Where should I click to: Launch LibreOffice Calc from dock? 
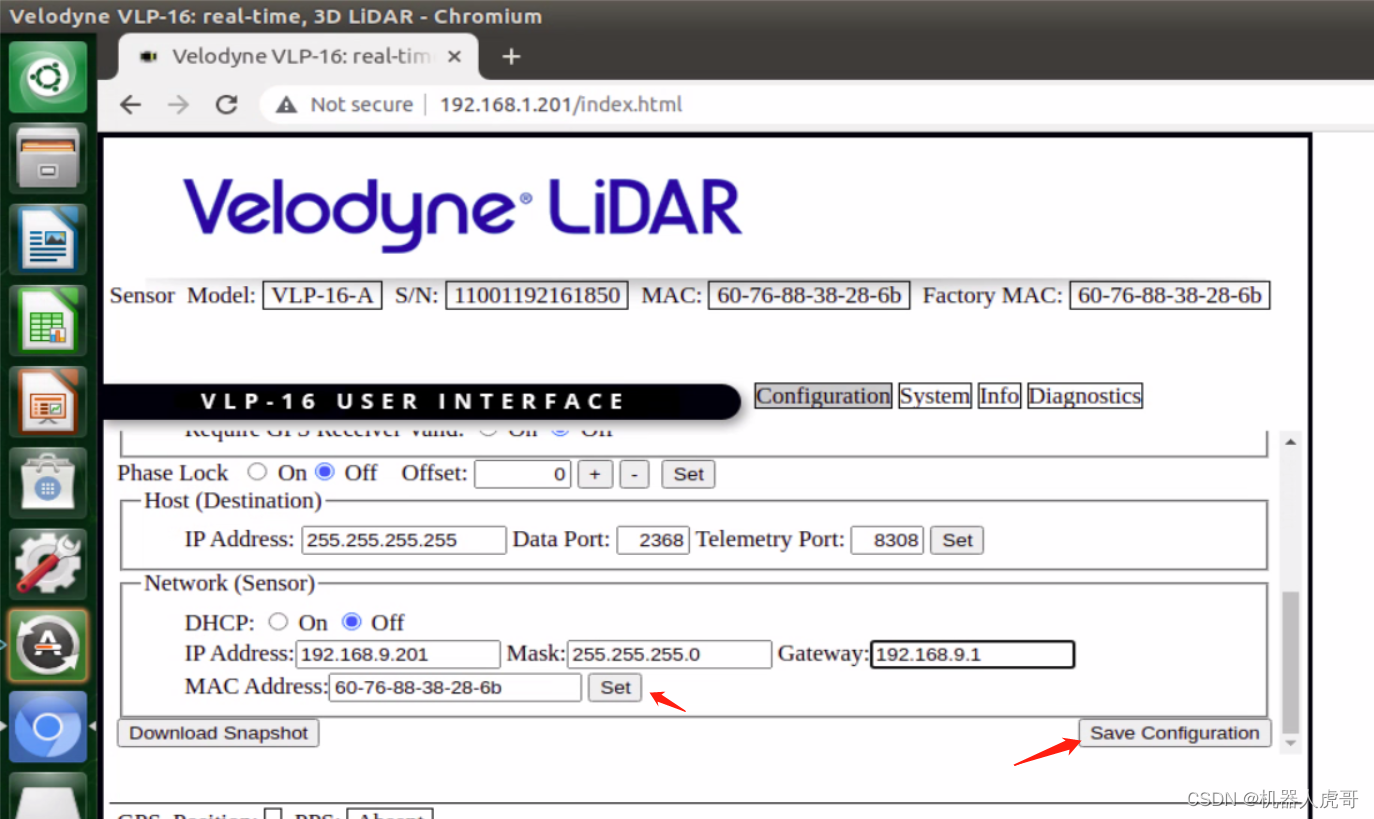tap(48, 320)
